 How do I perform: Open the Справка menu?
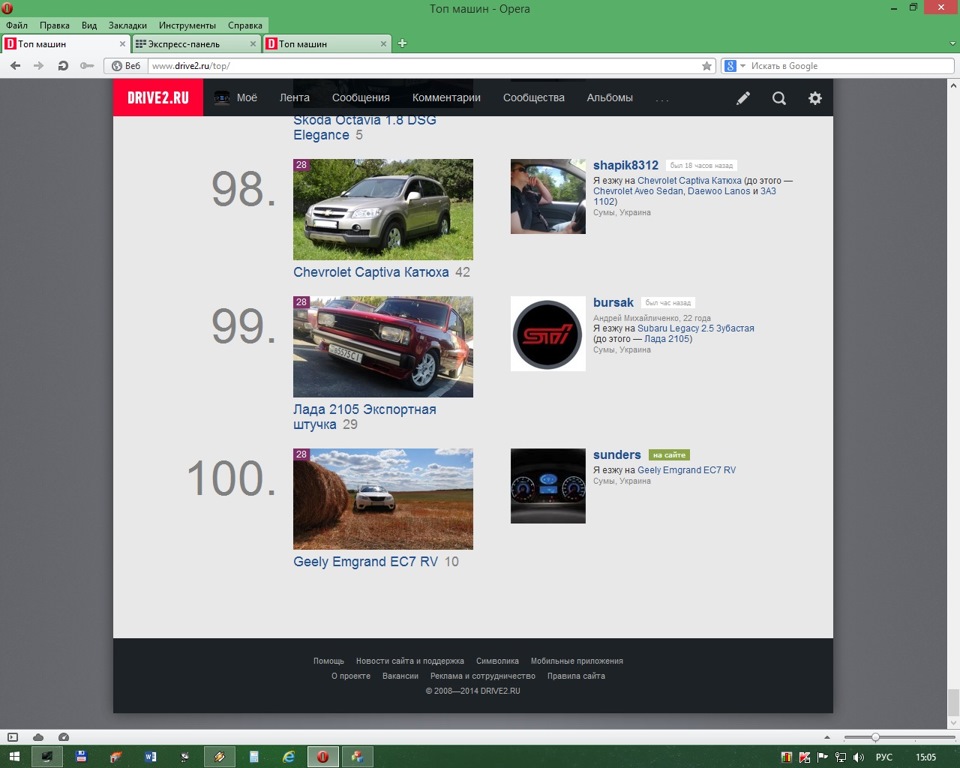tap(245, 25)
